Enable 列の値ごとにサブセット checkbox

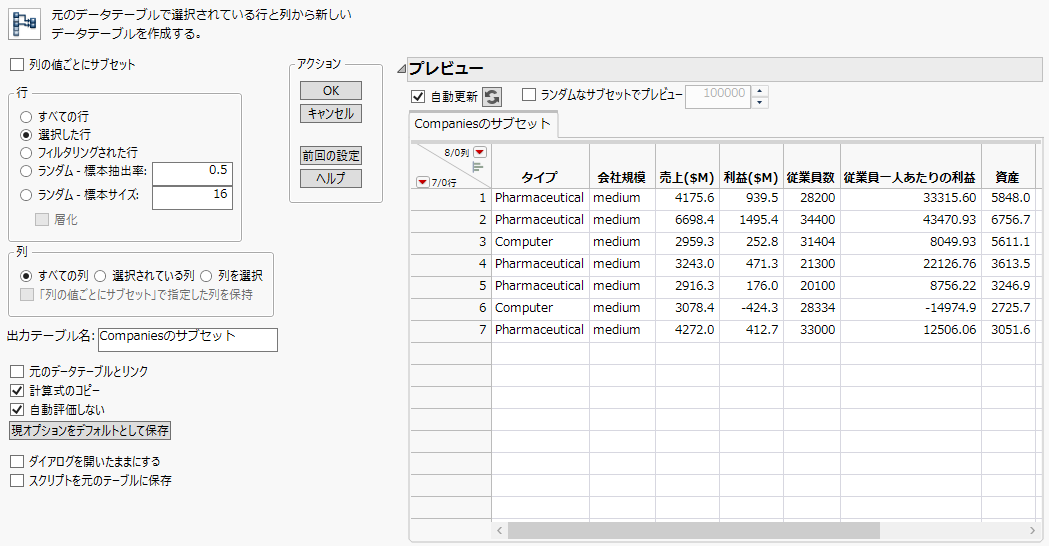16,64
